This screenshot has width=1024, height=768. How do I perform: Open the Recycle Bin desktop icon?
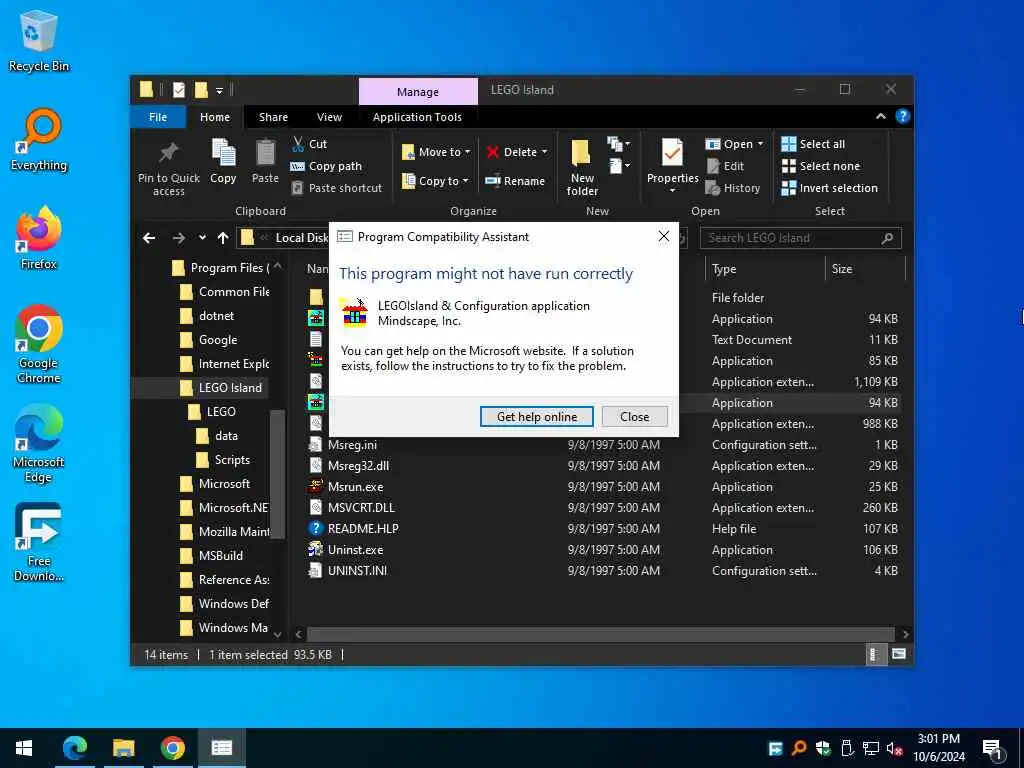(39, 40)
